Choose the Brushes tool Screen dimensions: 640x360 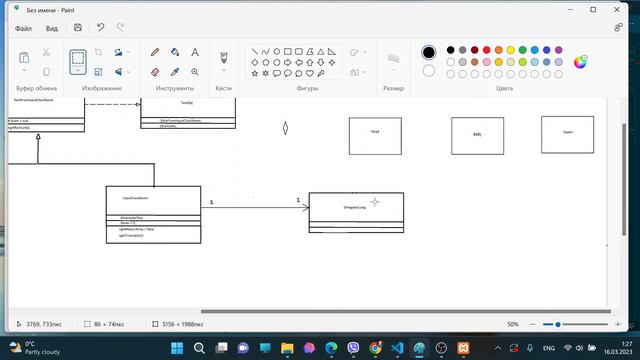224,57
